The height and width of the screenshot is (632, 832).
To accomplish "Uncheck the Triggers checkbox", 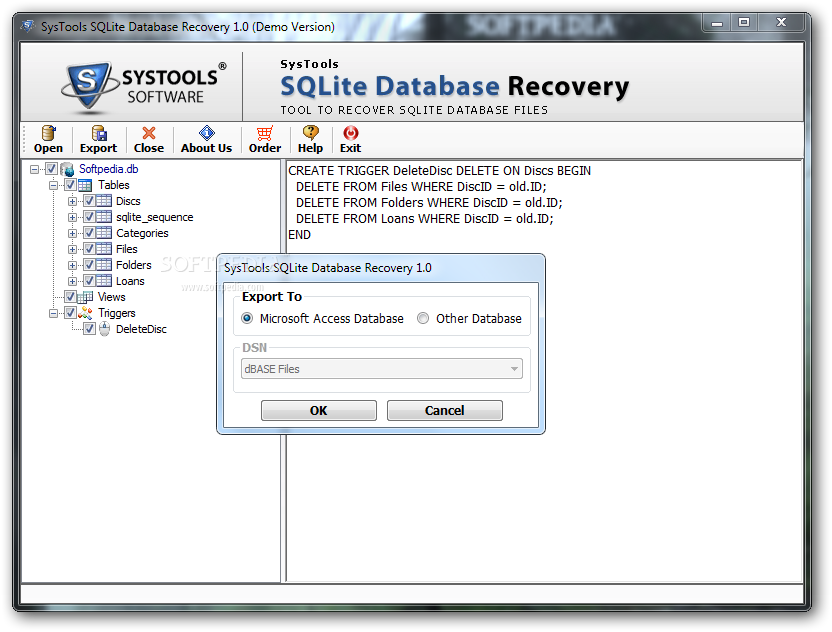I will click(70, 313).
